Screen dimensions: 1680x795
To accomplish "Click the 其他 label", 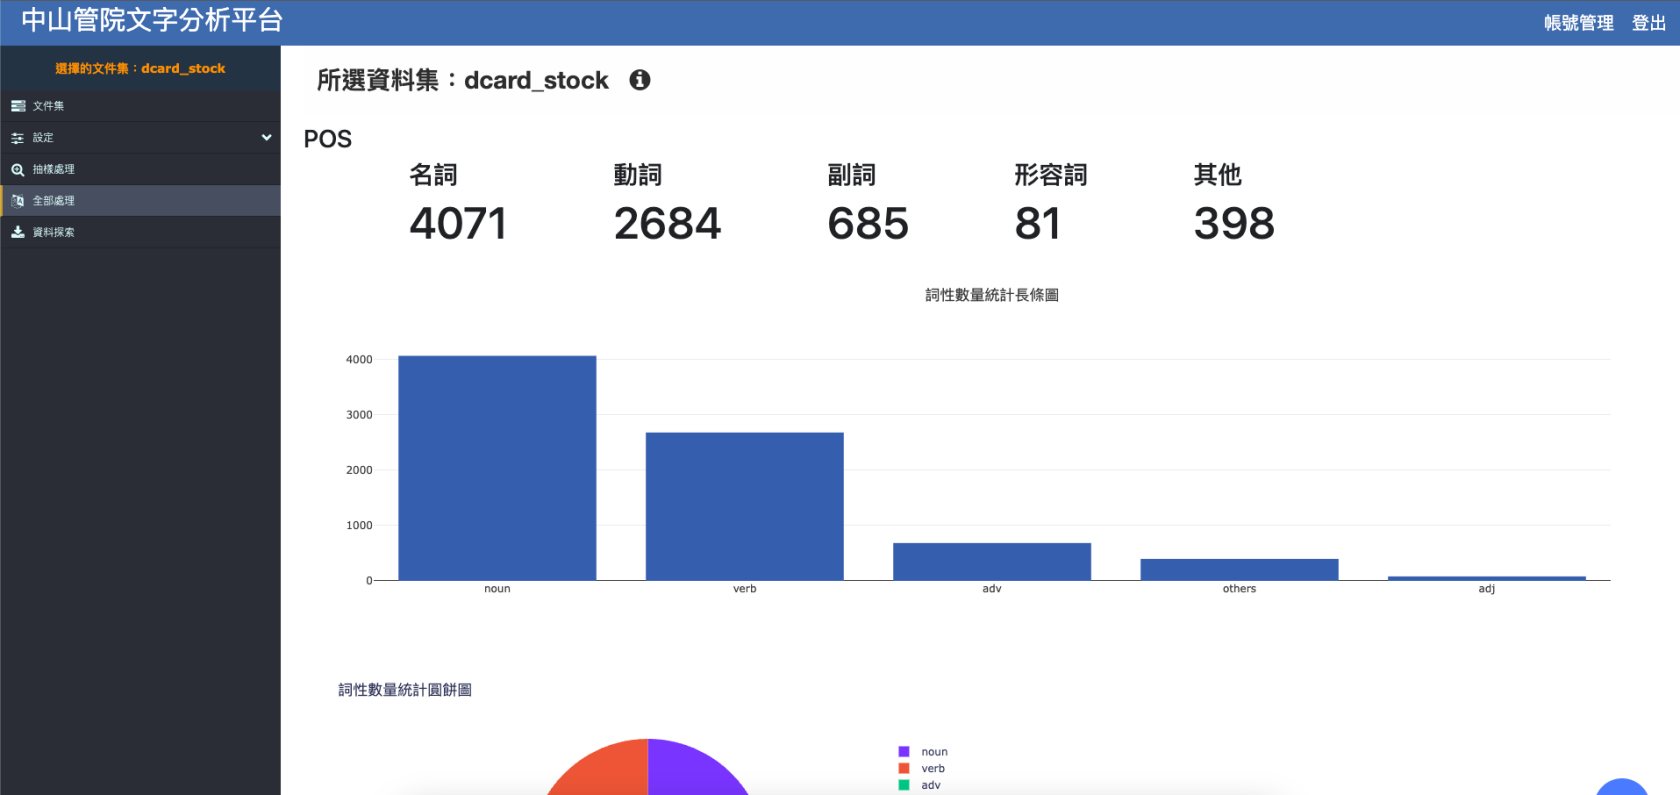I will (1217, 175).
